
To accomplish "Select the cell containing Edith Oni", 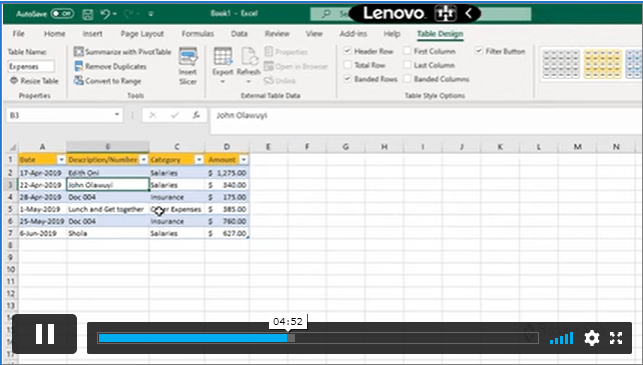I will [108, 173].
